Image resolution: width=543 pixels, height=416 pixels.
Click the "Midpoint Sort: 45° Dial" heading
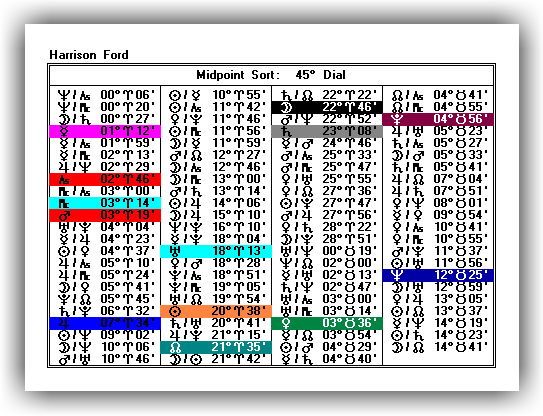click(x=271, y=75)
